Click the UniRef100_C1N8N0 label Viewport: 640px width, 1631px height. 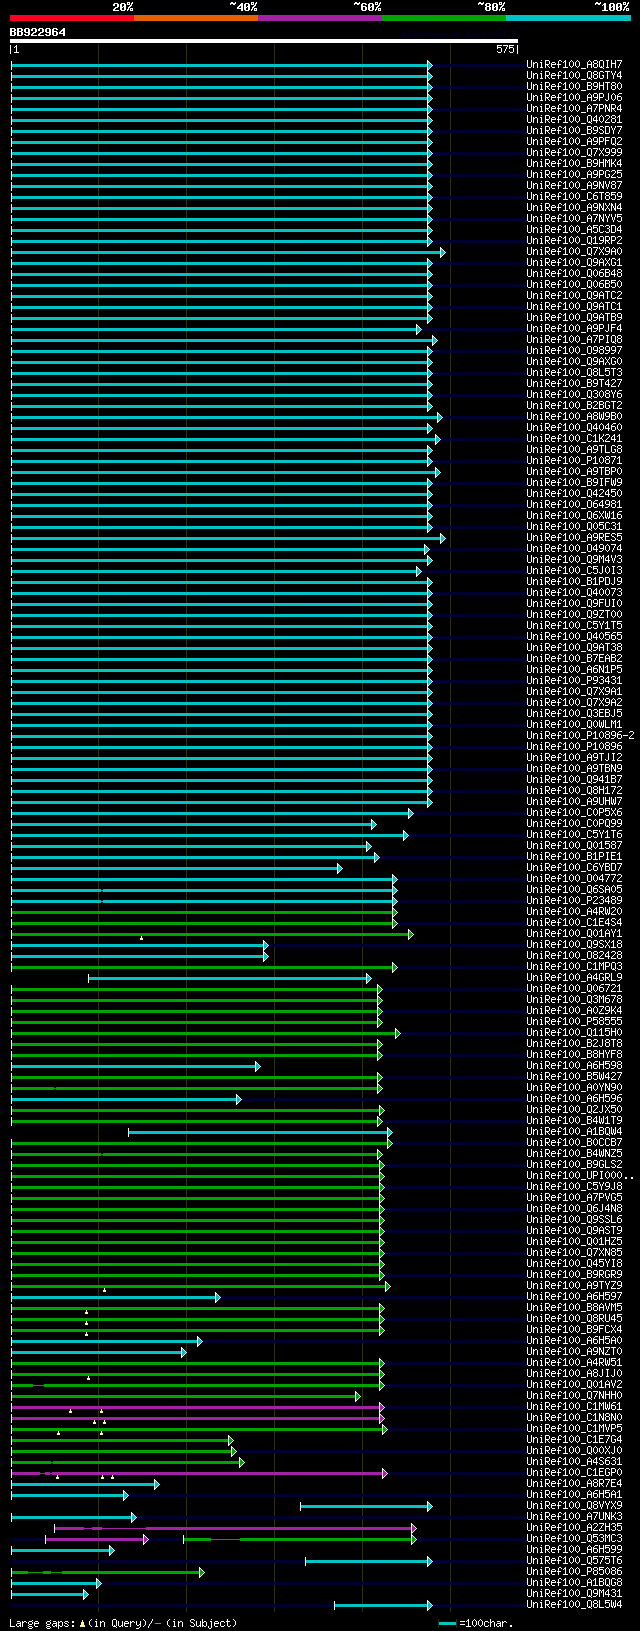click(x=574, y=1418)
